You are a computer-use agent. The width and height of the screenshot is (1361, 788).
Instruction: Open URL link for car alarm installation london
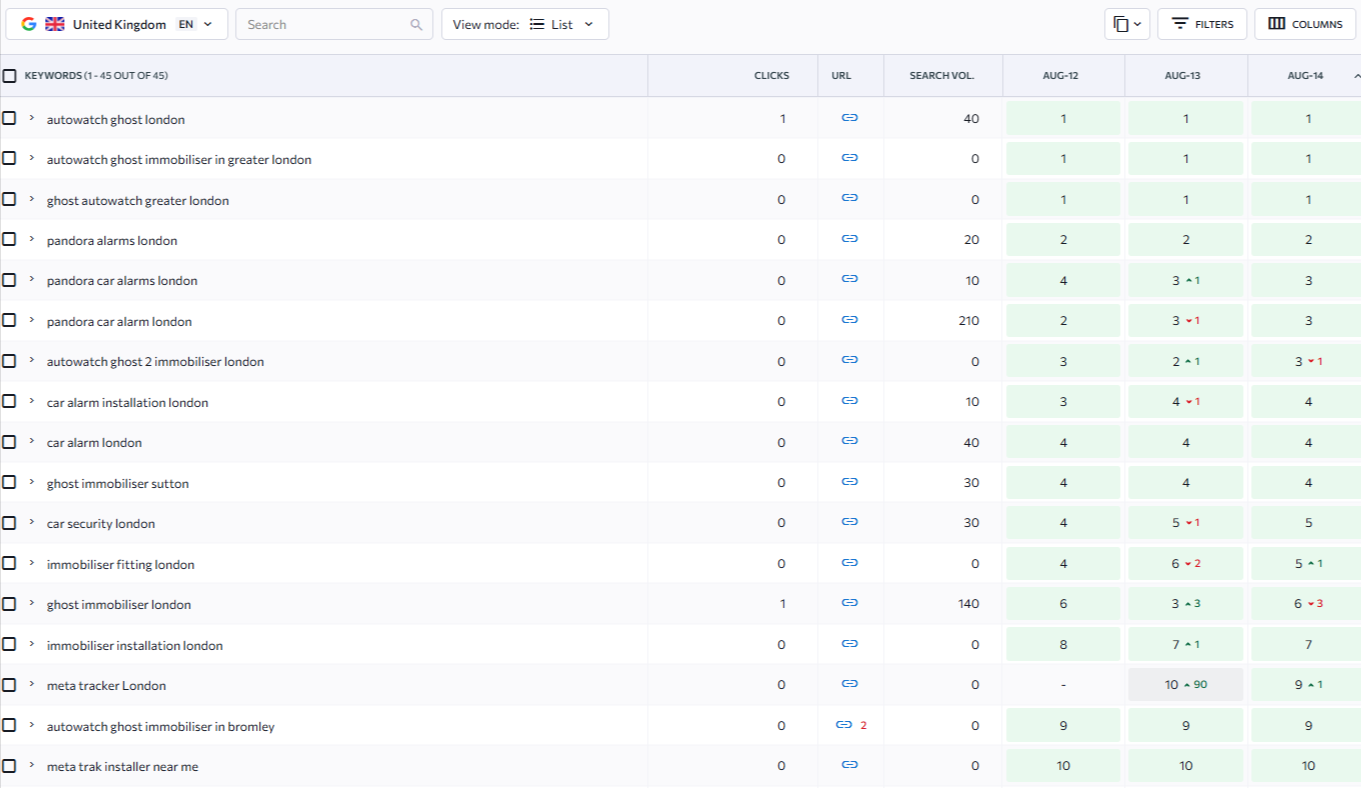click(x=849, y=401)
